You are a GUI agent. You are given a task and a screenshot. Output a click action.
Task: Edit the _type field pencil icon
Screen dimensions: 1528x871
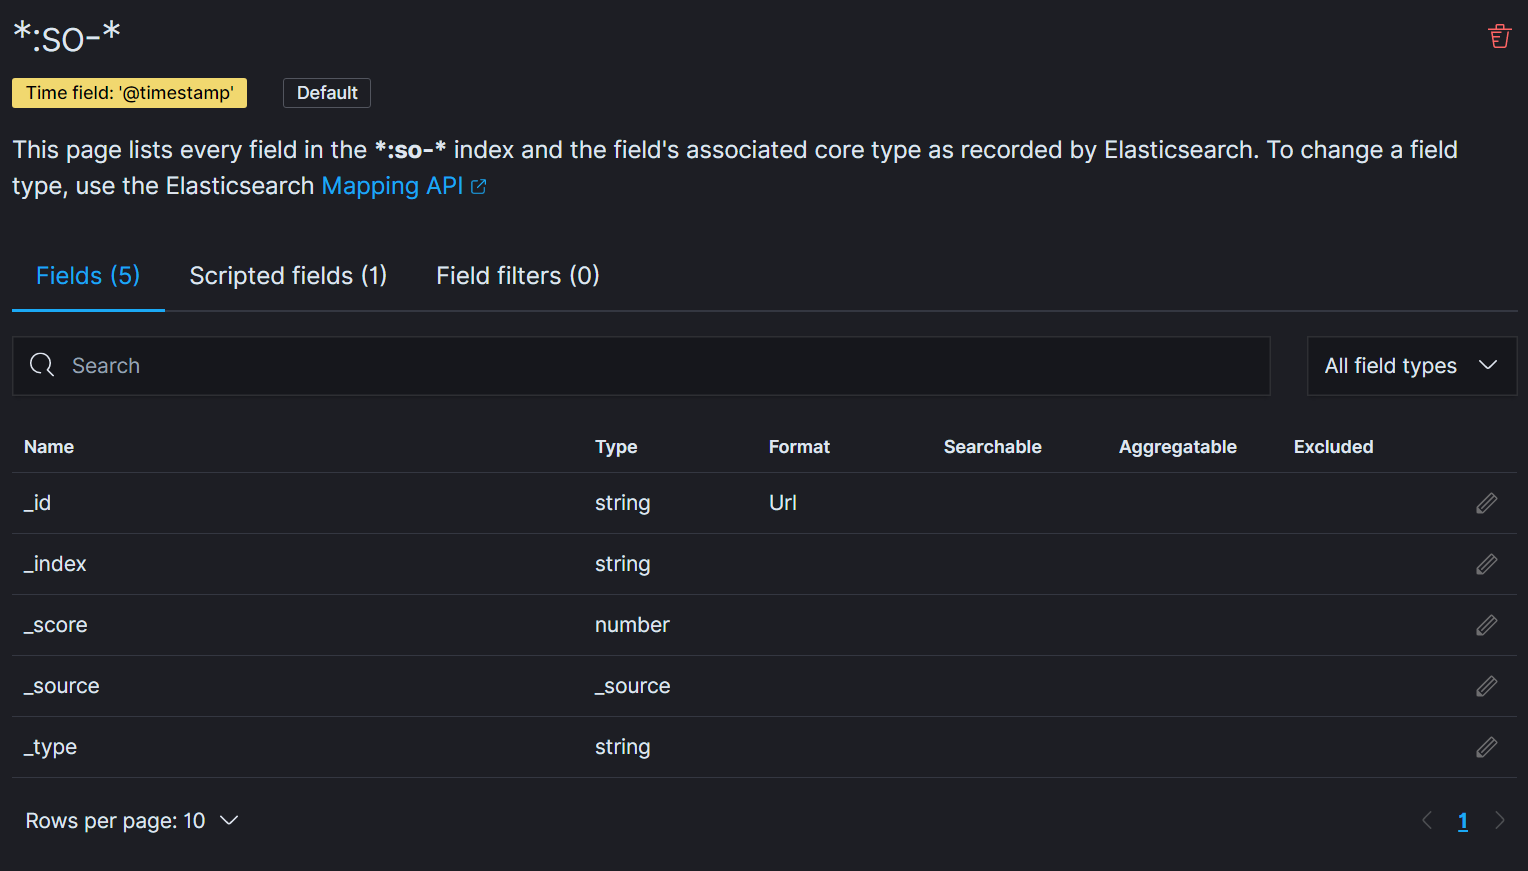coord(1486,747)
